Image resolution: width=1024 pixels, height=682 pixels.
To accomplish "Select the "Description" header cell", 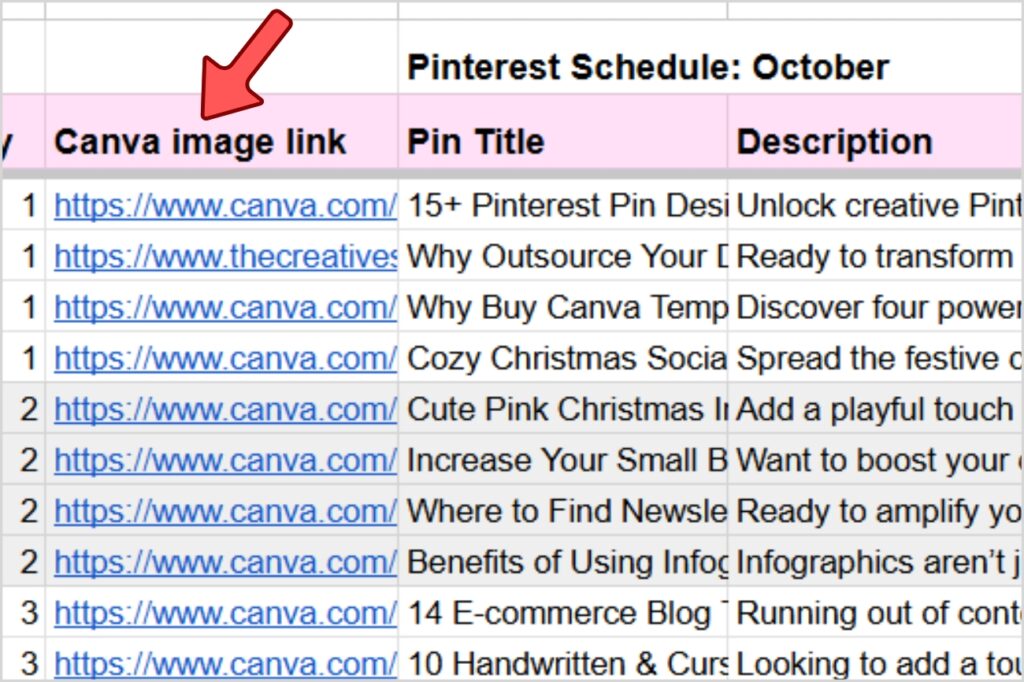I will [875, 142].
